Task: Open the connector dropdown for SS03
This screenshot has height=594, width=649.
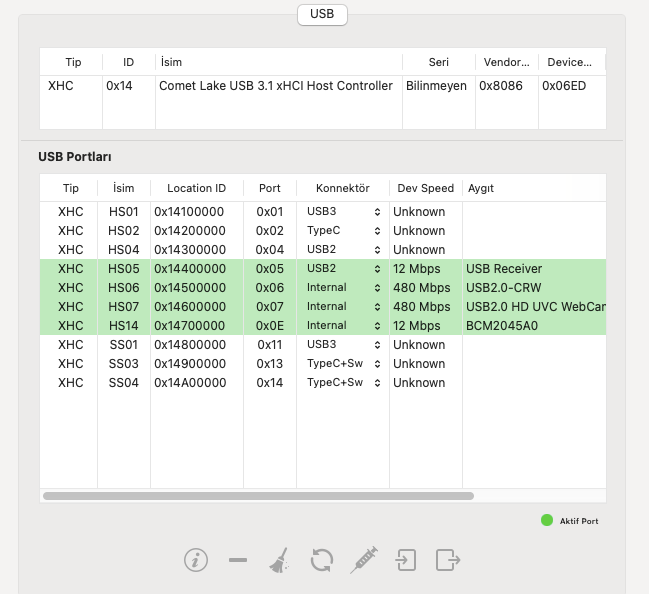Action: point(343,364)
